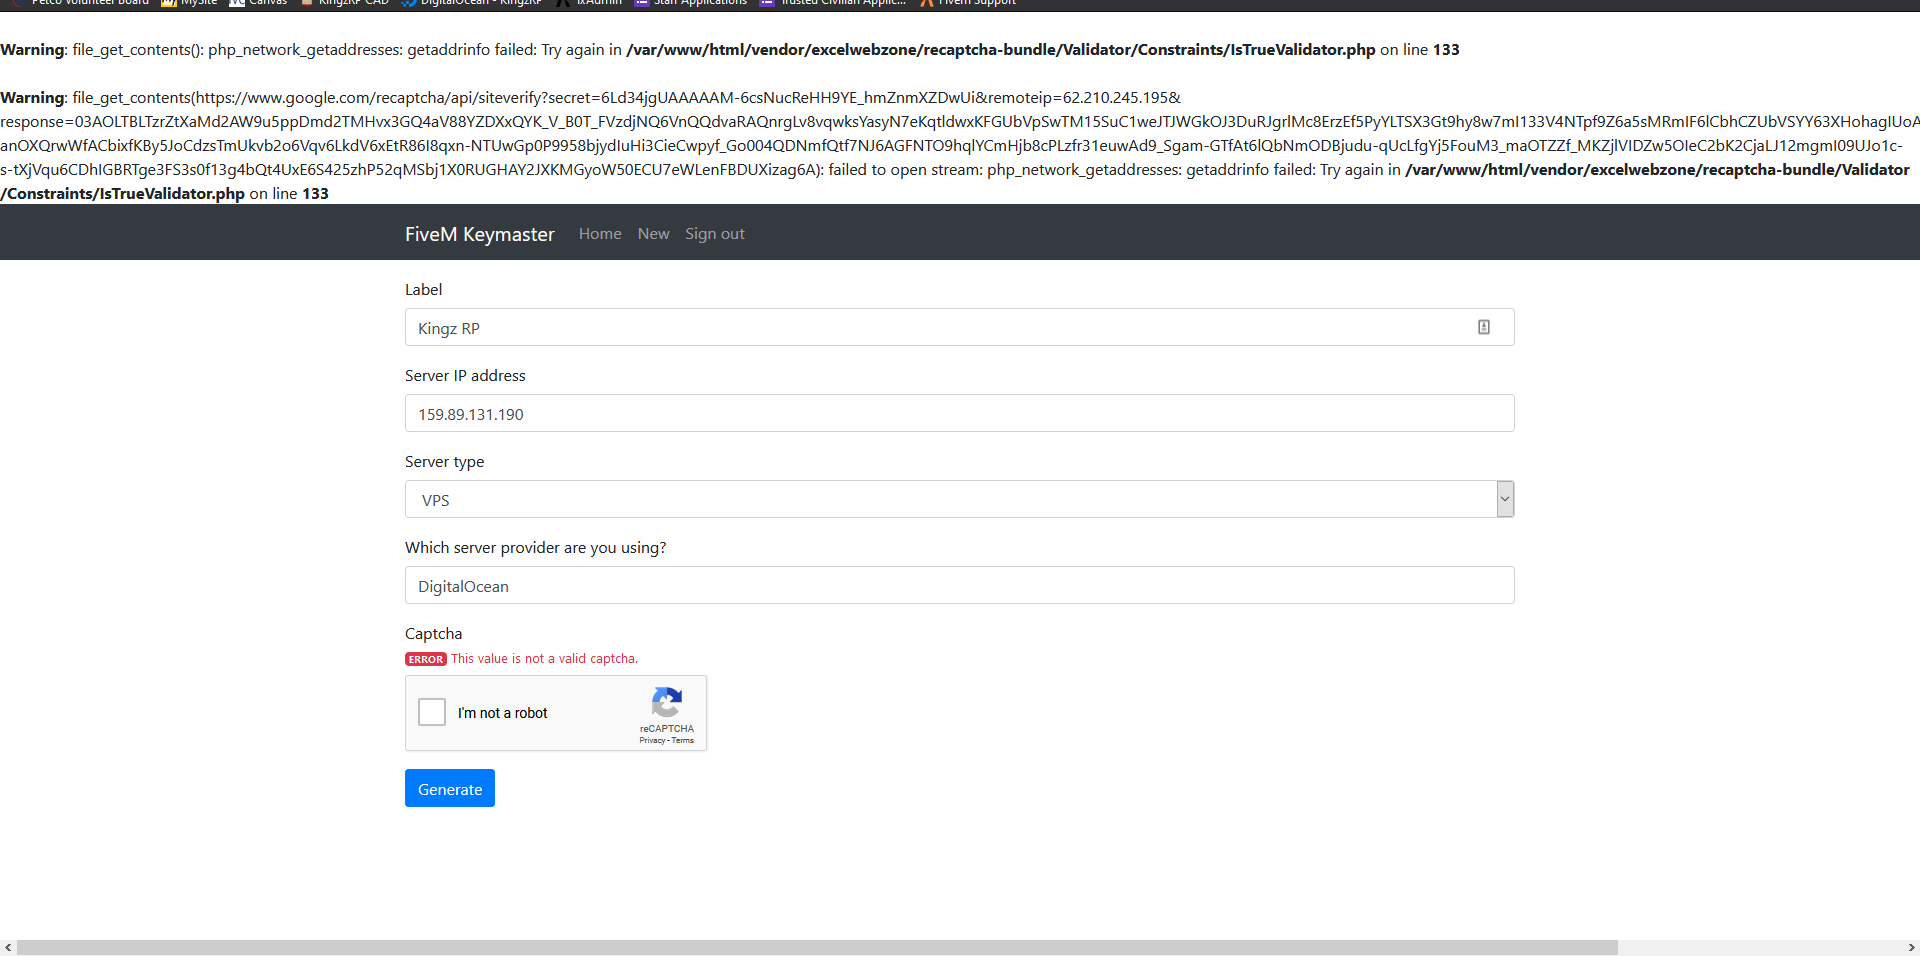Screen dimensions: 1920x956
Task: Open the Petco Volunteer Board bookmark
Action: pos(83,4)
